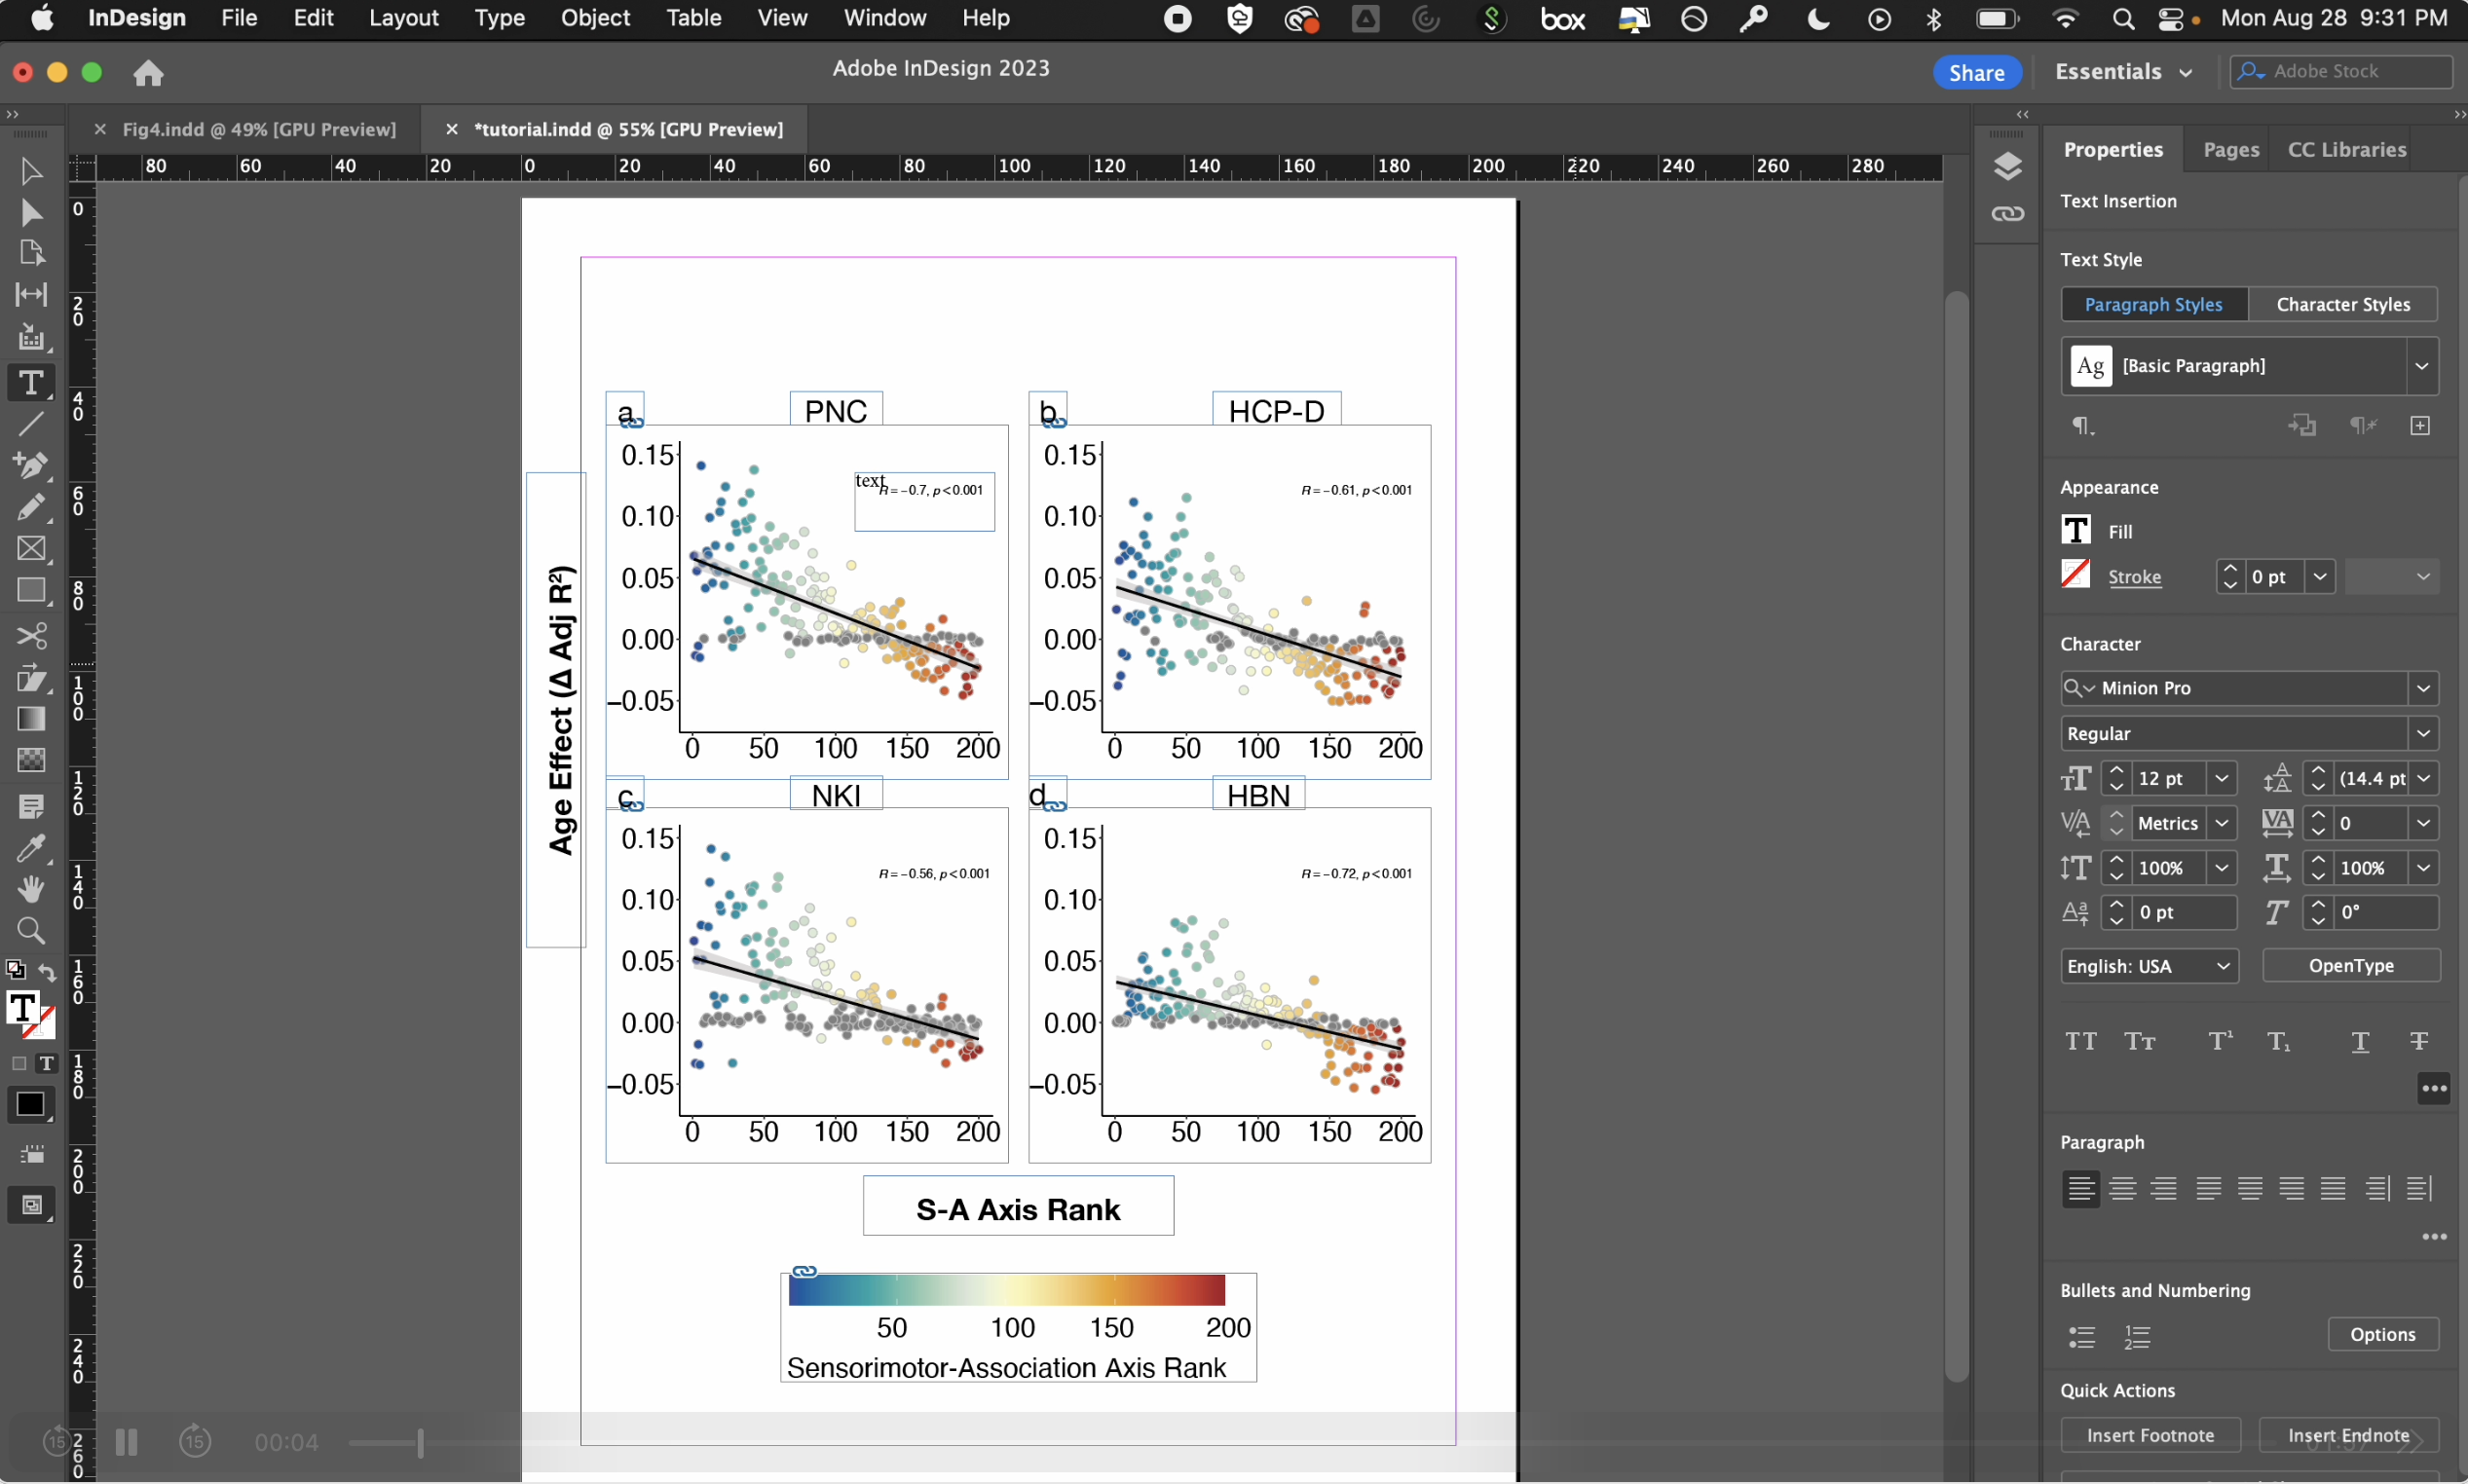
Task: Choose the Scissors tool
Action: 30,636
